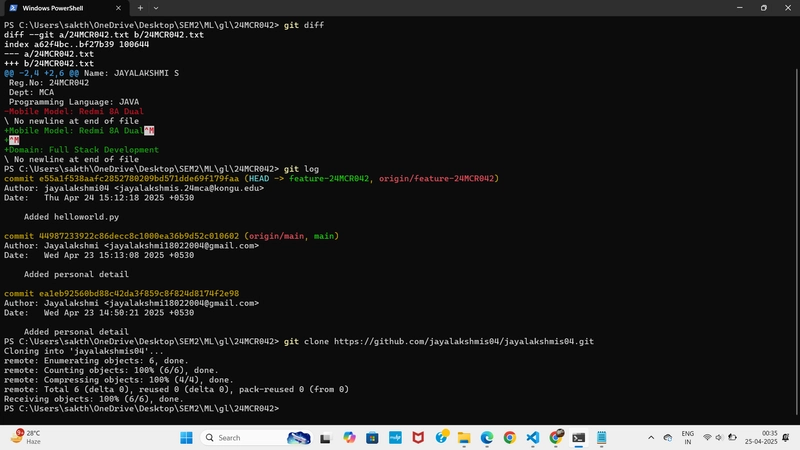Image resolution: width=800 pixels, height=450 pixels.
Task: Open McAfee from the taskbar
Action: point(418,438)
